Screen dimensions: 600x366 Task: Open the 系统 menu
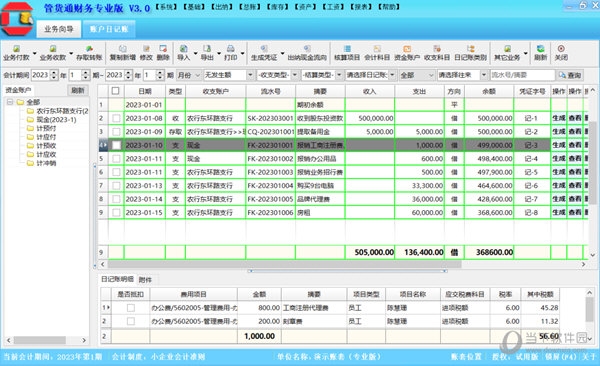point(166,7)
